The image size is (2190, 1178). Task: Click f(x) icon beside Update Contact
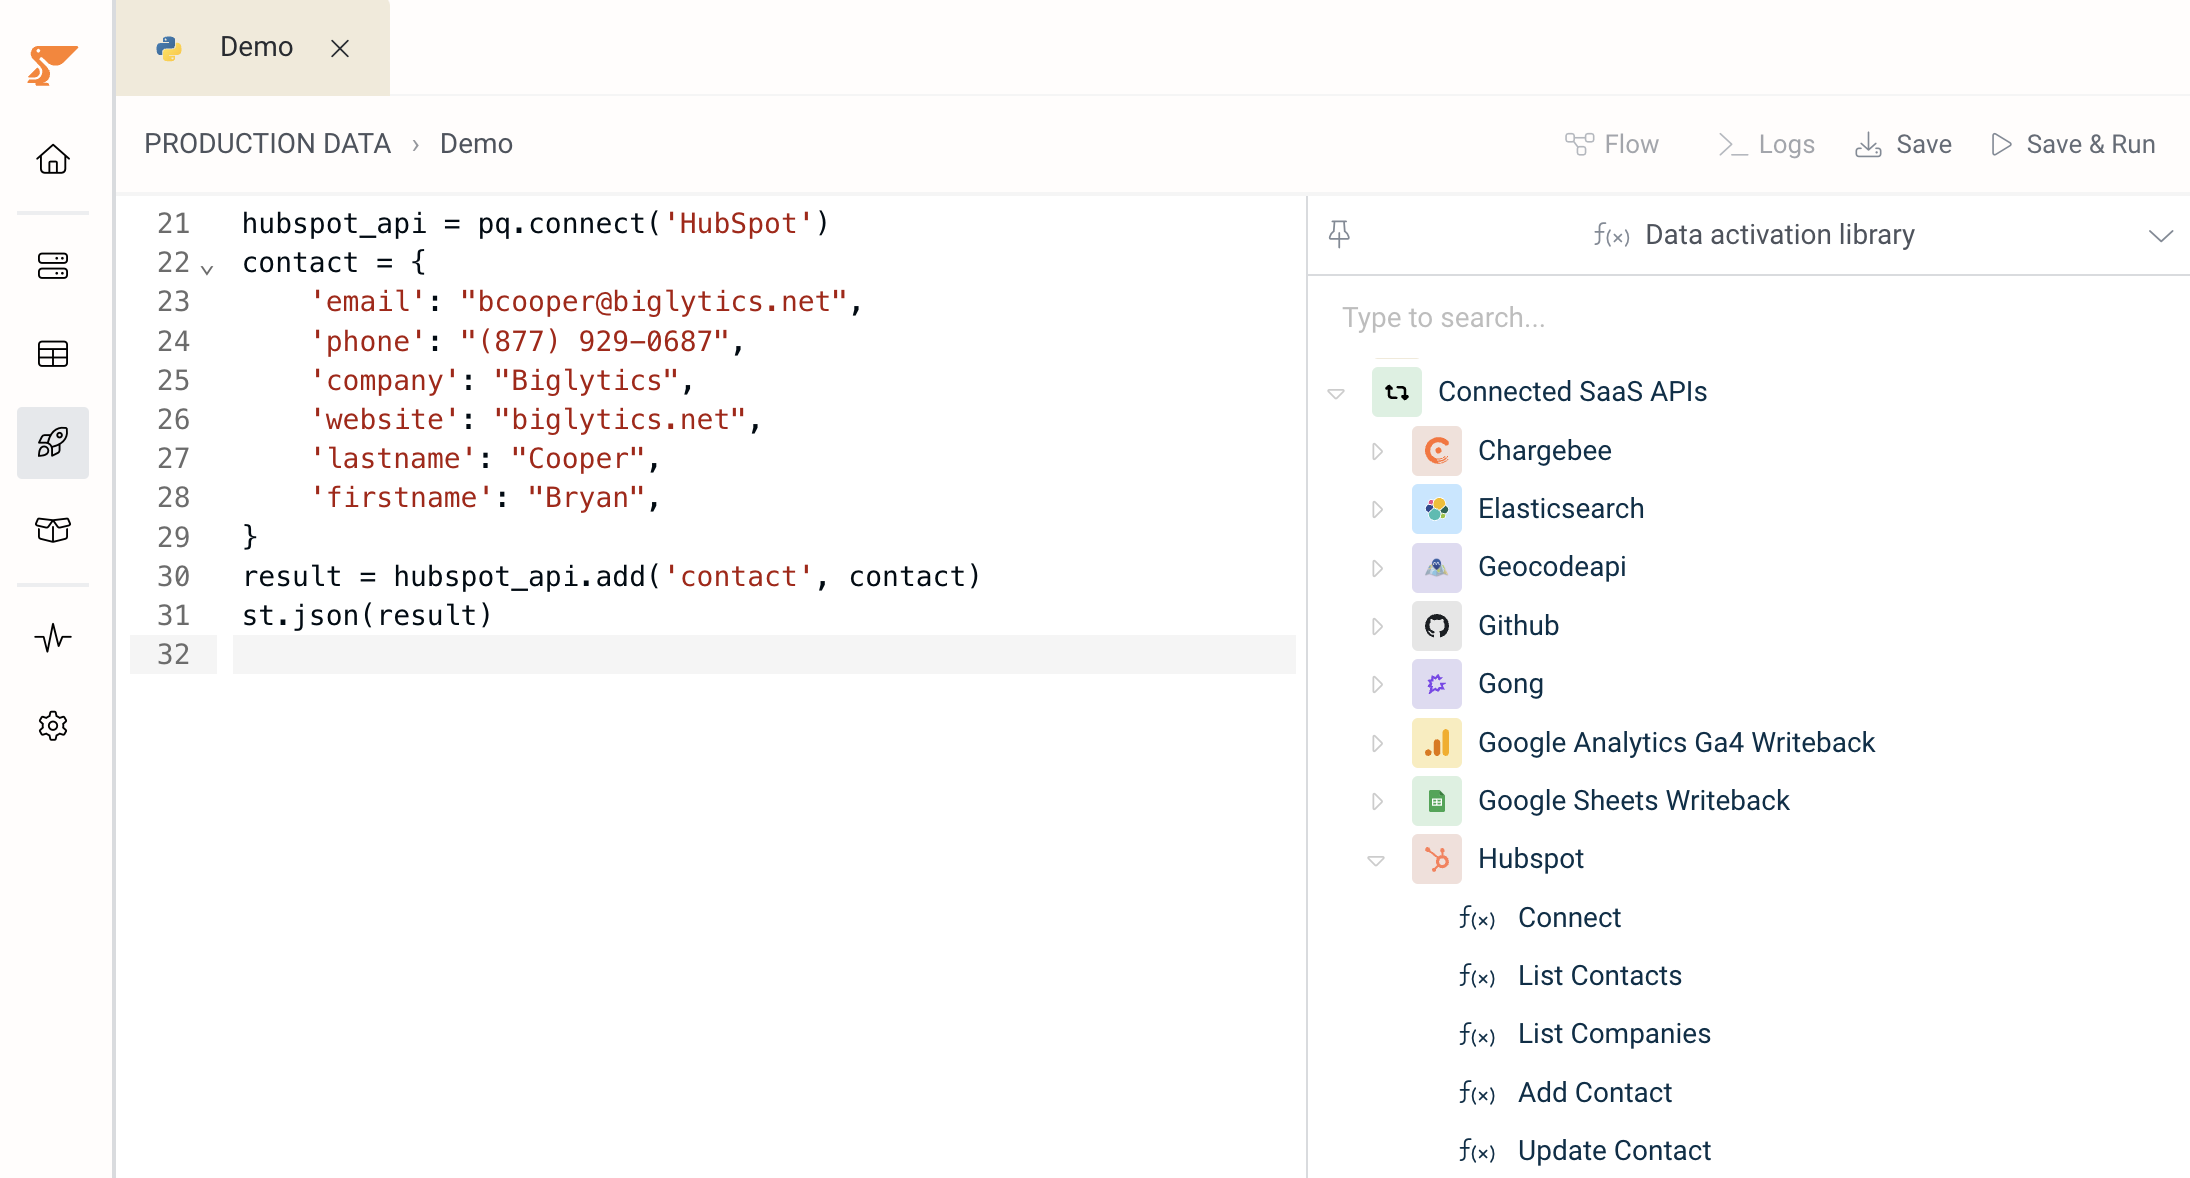pos(1477,1151)
